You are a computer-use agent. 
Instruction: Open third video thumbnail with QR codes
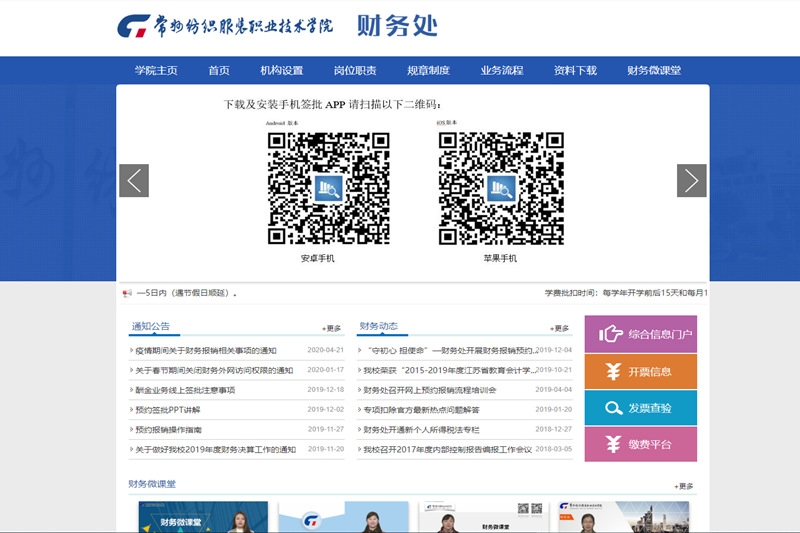(483, 517)
